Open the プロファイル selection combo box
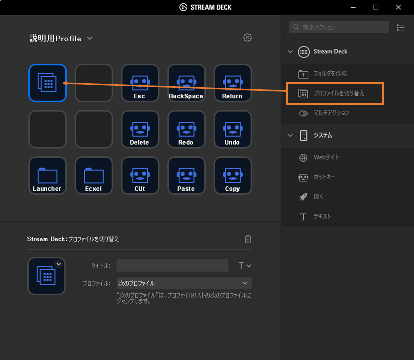The image size is (414, 360). pos(184,283)
